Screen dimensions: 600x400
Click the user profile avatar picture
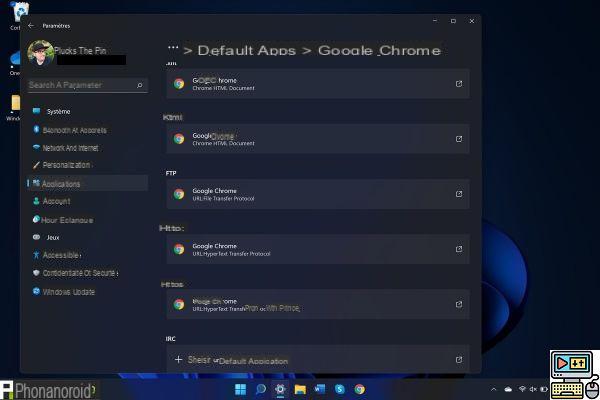41,53
